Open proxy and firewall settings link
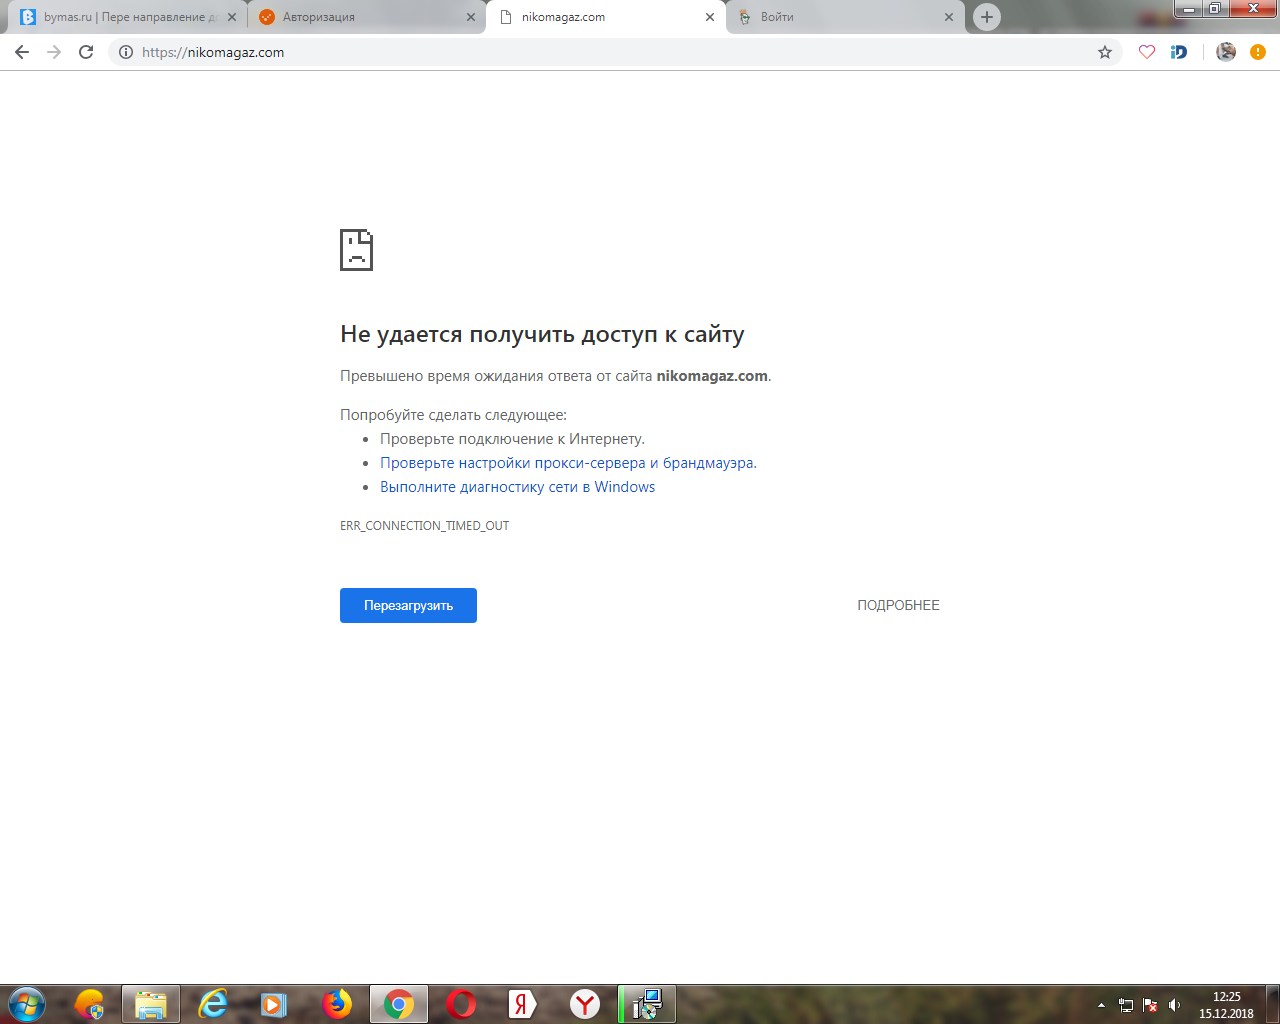The height and width of the screenshot is (1024, 1280). click(568, 463)
